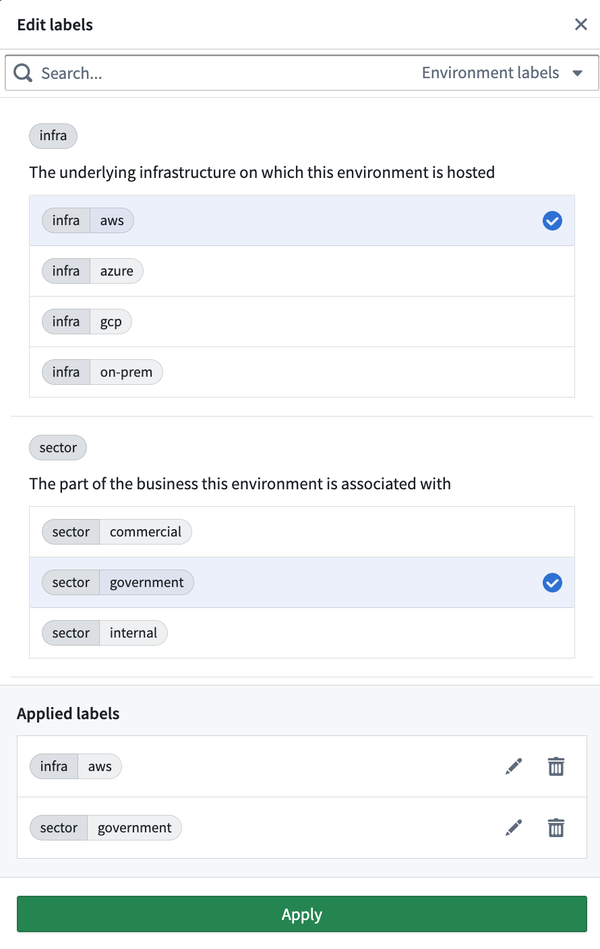The height and width of the screenshot is (949, 600).
Task: Choose the infra on-prem label
Action: pyautogui.click(x=302, y=372)
